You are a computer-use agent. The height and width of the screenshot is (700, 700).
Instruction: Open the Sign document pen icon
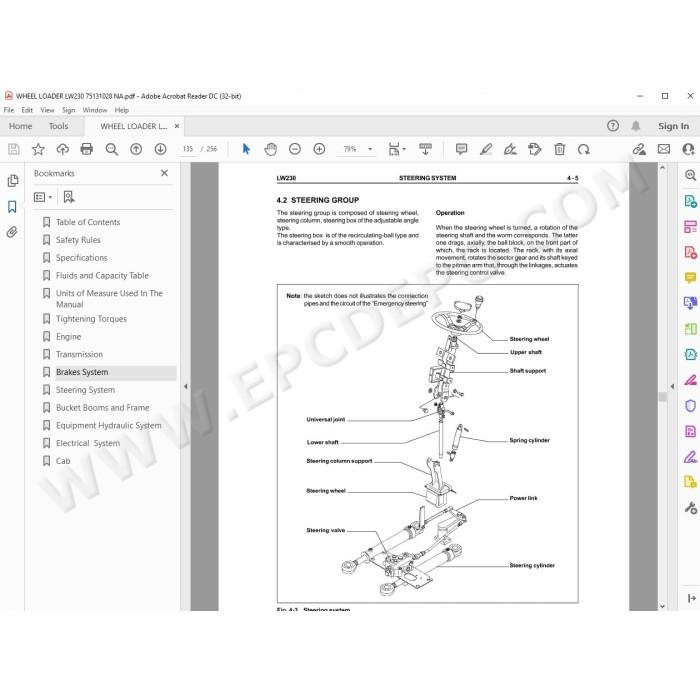tap(510, 149)
